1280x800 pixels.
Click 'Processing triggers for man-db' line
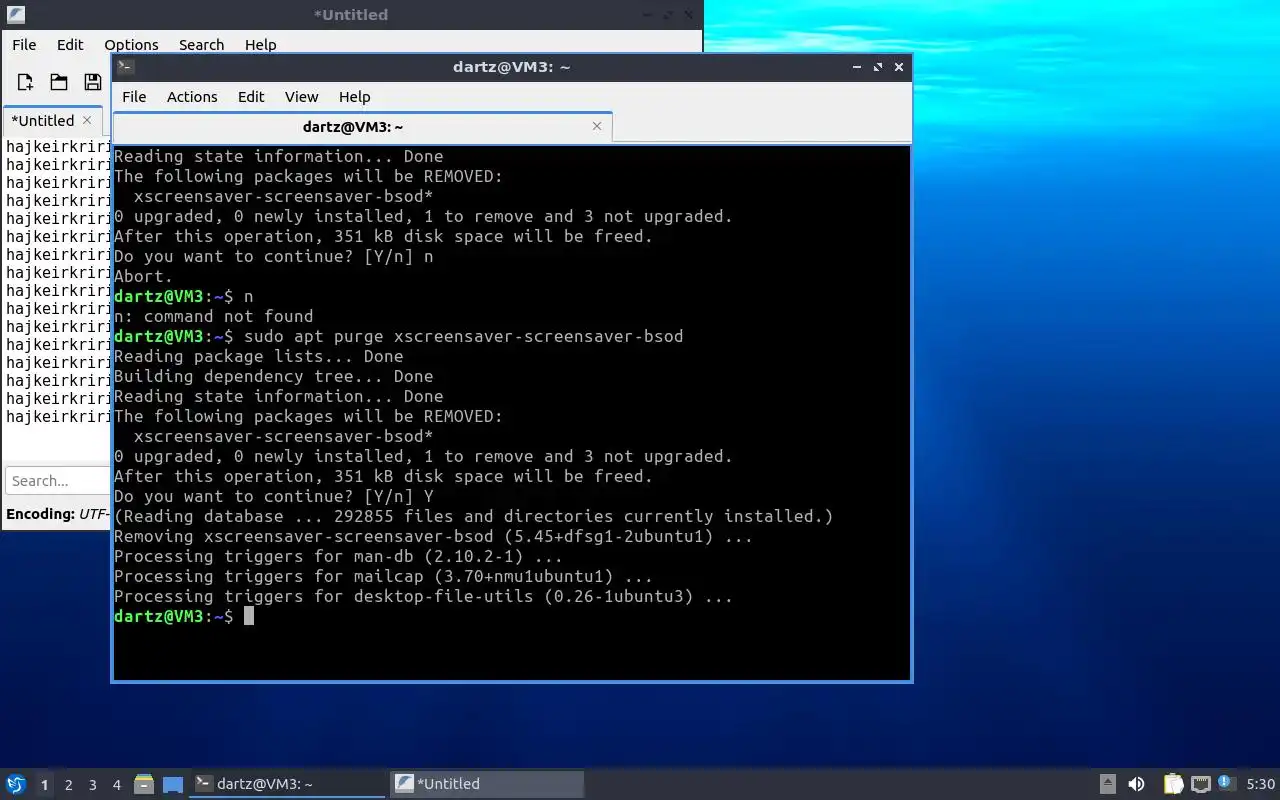(338, 556)
